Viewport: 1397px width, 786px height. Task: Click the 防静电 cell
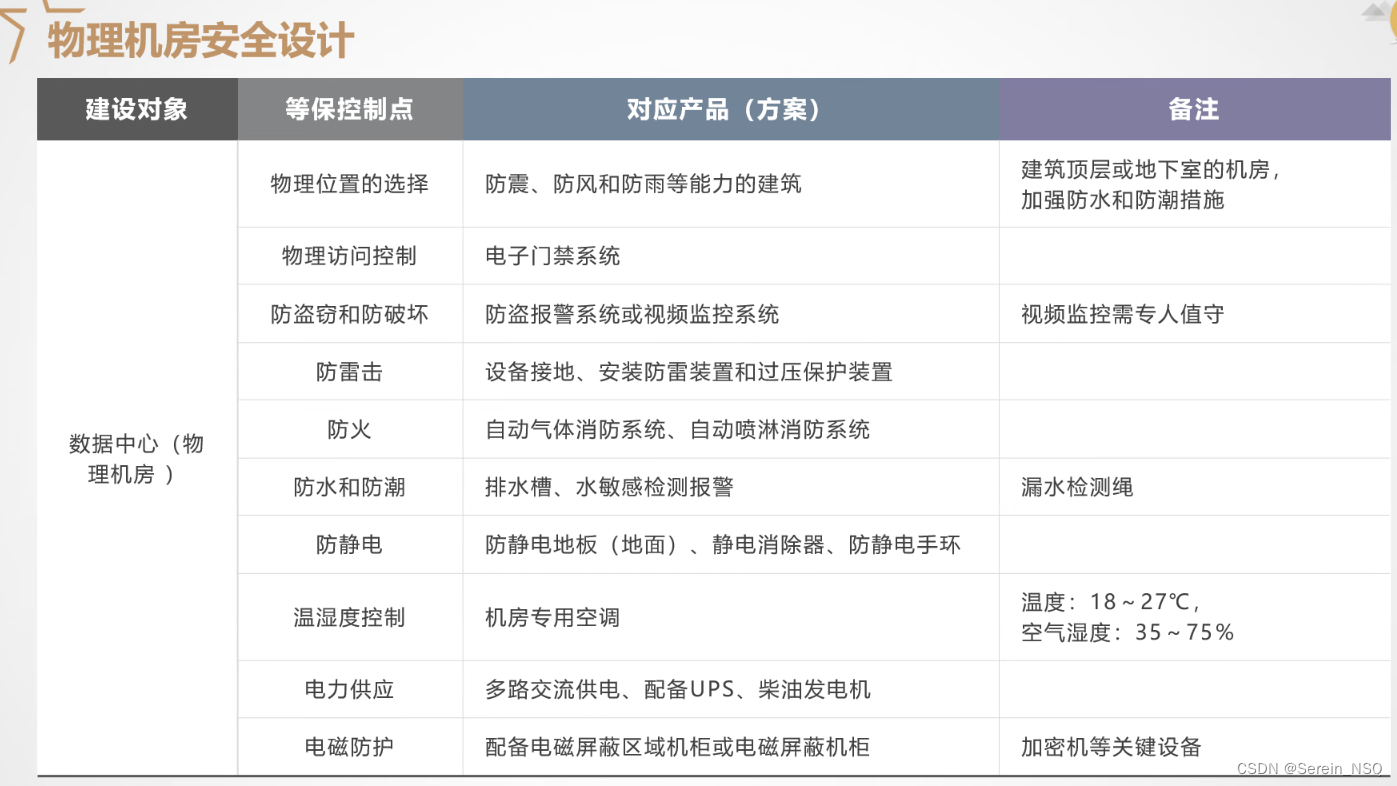(350, 545)
